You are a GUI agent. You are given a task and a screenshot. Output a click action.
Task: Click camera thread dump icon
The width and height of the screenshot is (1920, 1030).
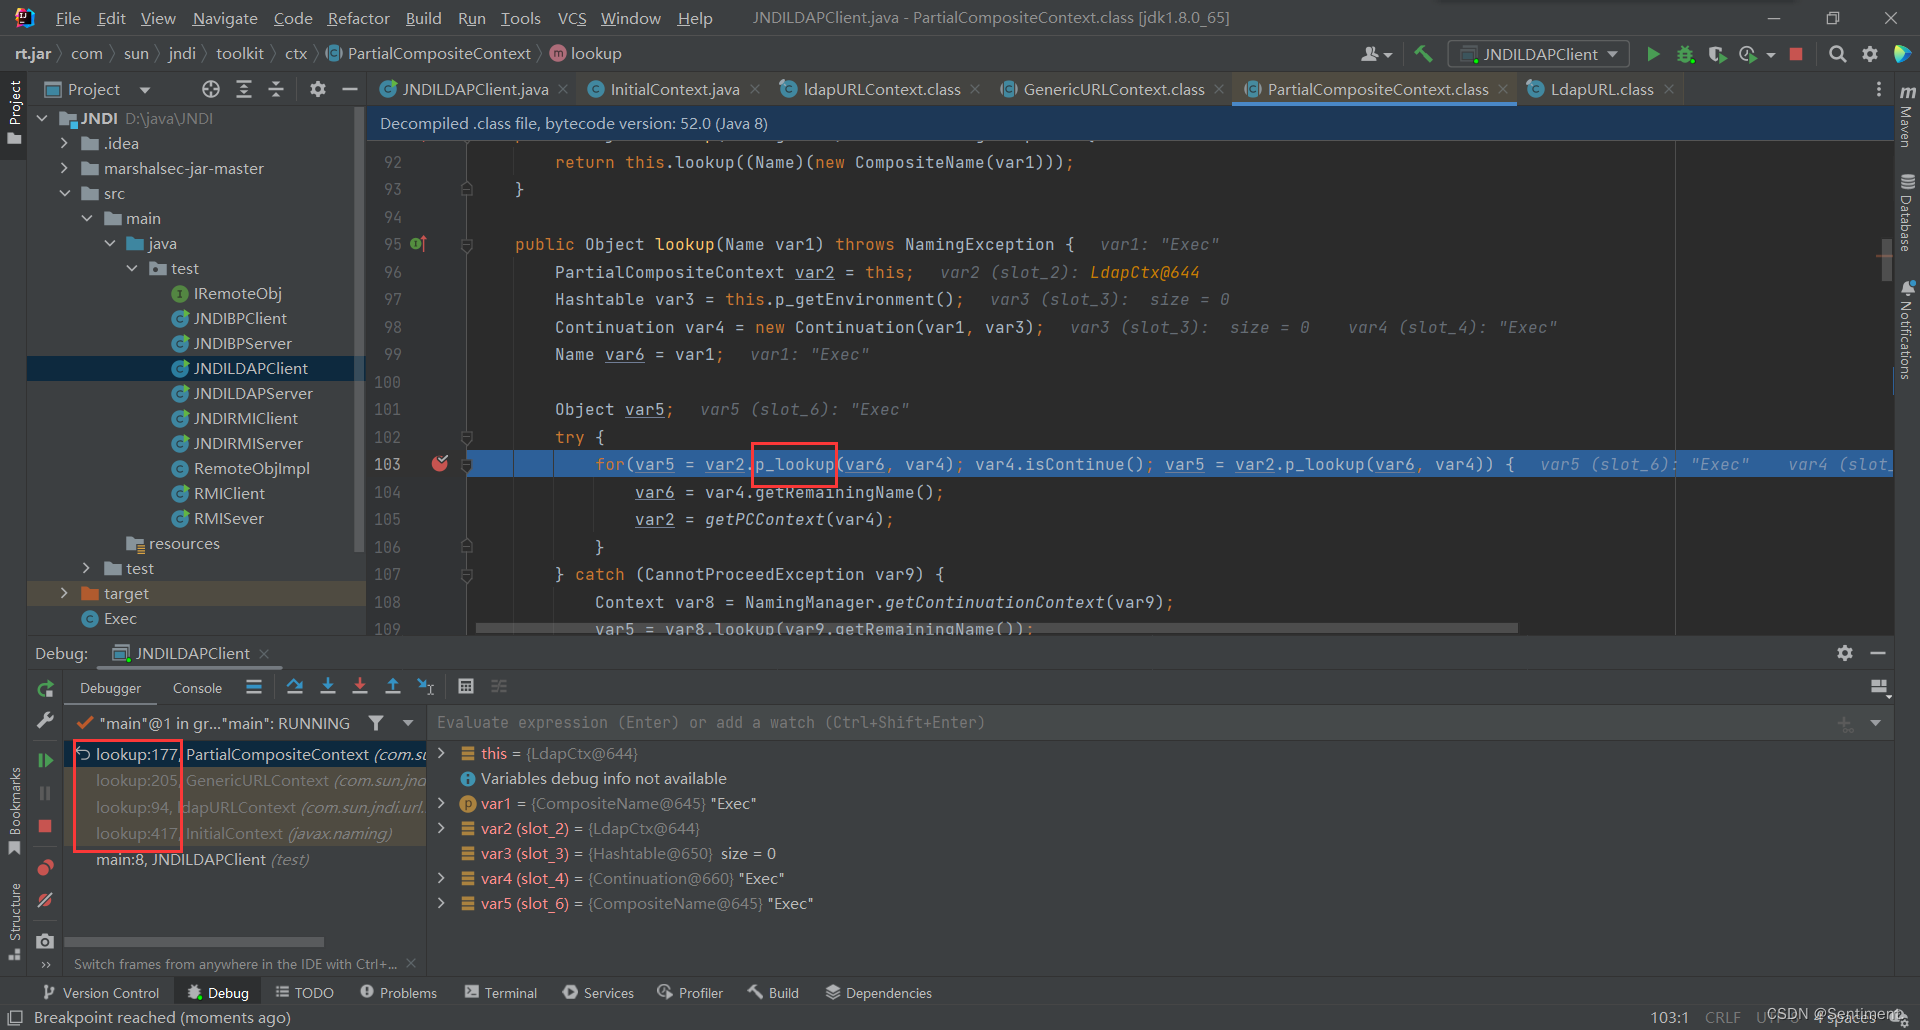pyautogui.click(x=45, y=941)
